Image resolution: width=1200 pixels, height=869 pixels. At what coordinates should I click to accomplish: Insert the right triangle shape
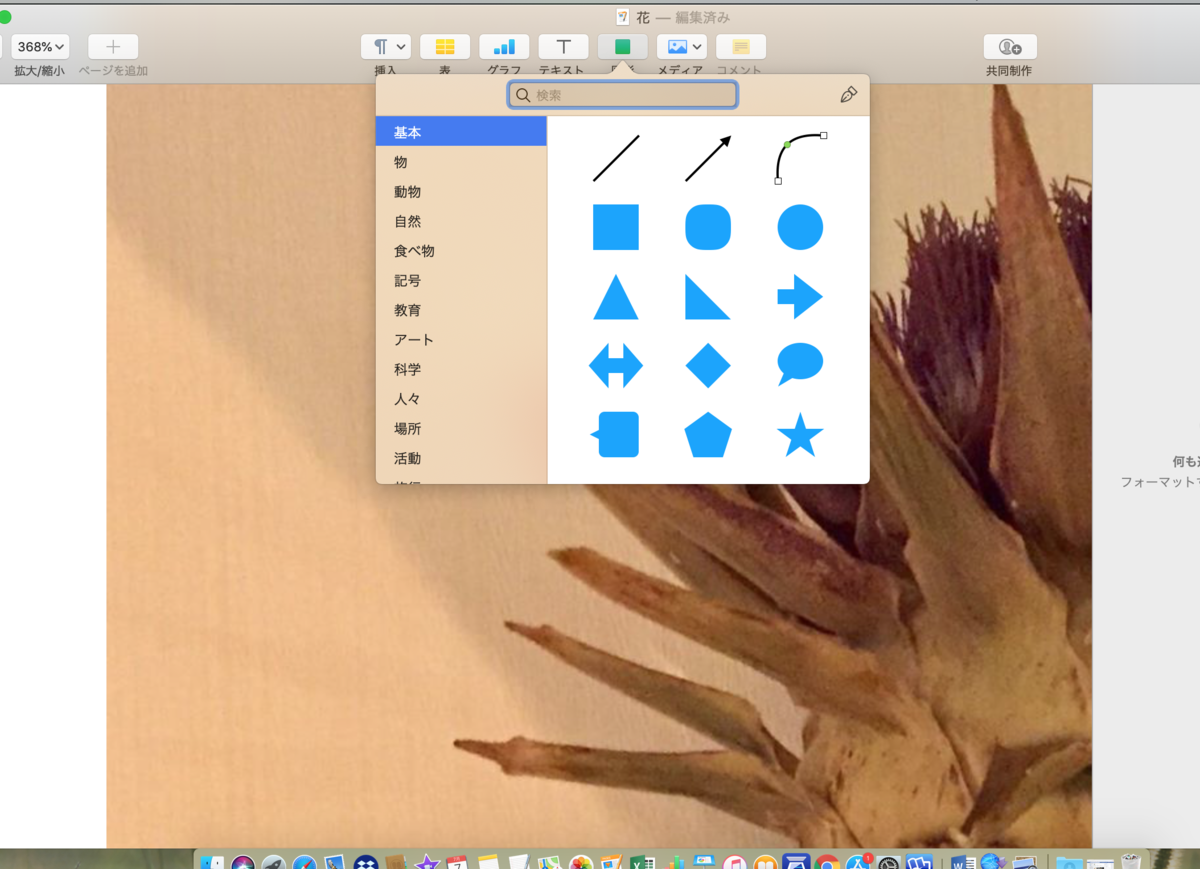point(708,297)
